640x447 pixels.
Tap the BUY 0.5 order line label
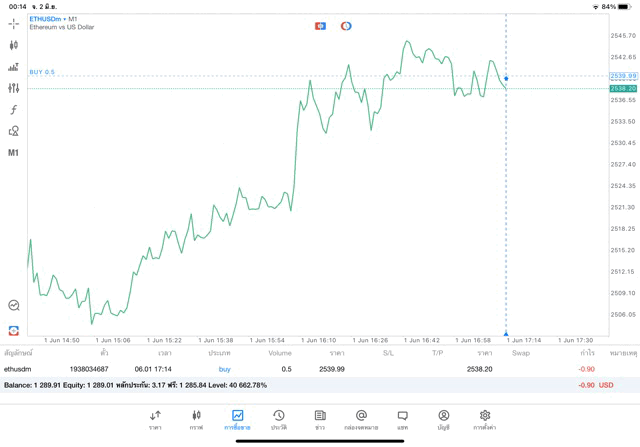[42, 72]
